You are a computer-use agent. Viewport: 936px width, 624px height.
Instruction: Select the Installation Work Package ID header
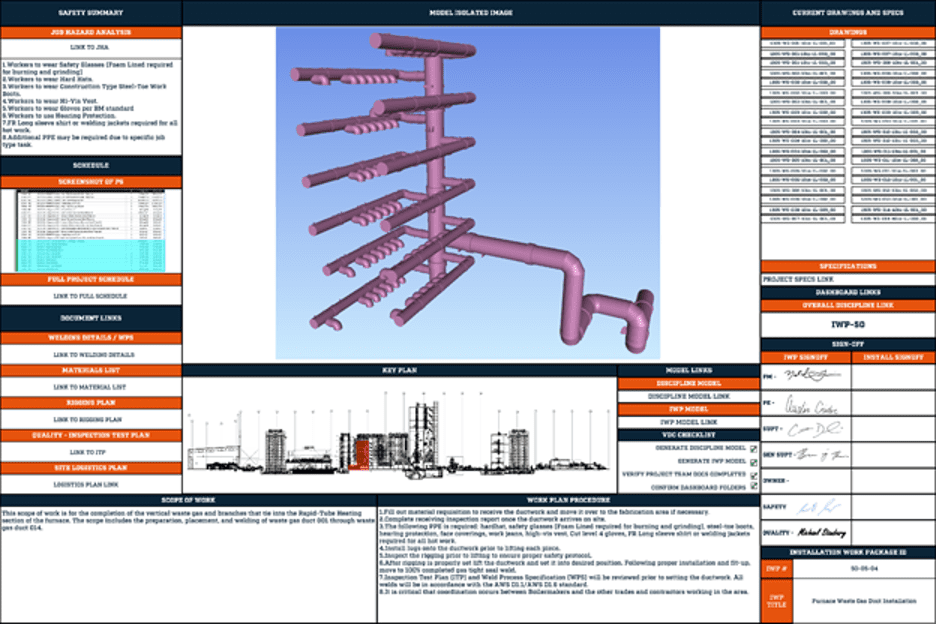pos(848,553)
